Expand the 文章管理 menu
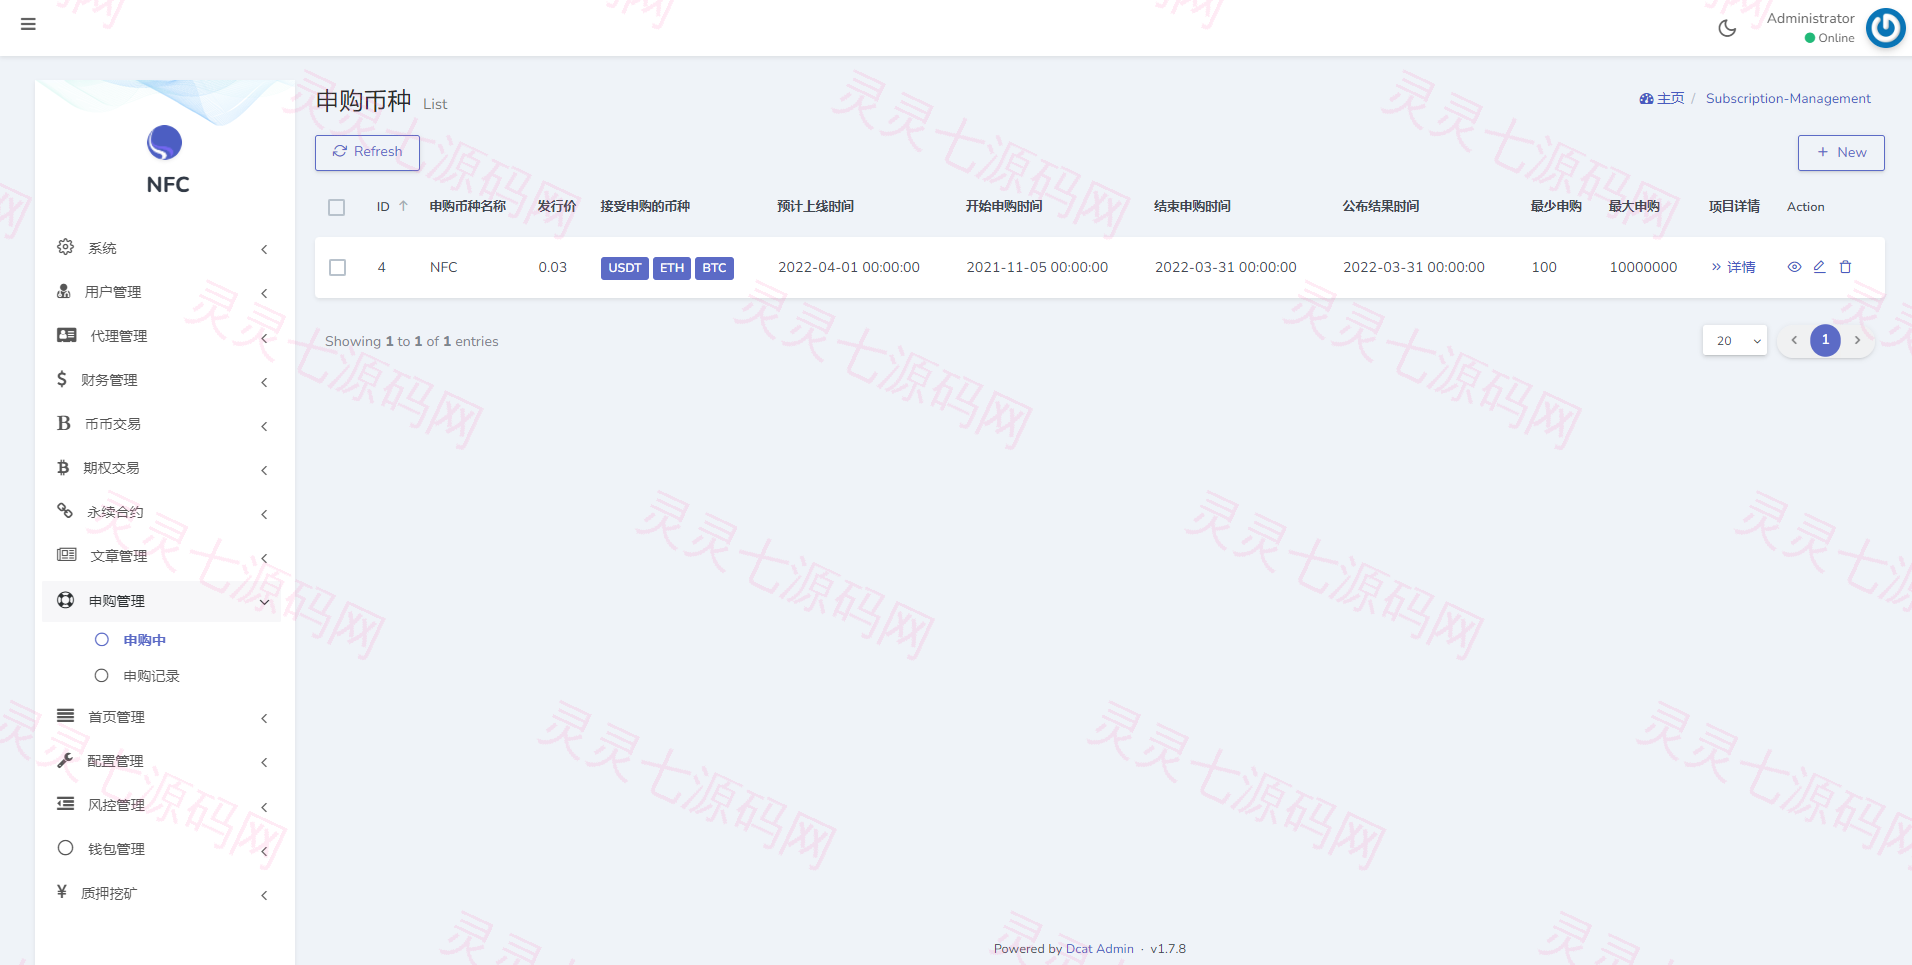This screenshot has width=1912, height=965. 164,556
